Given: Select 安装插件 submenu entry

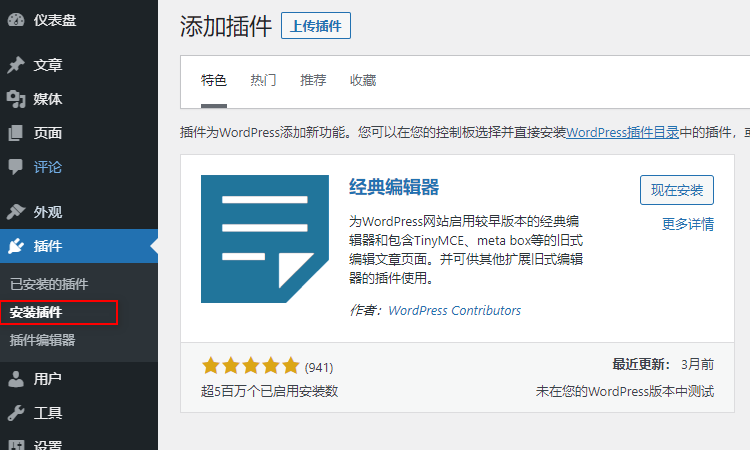Looking at the screenshot, I should 36,312.
